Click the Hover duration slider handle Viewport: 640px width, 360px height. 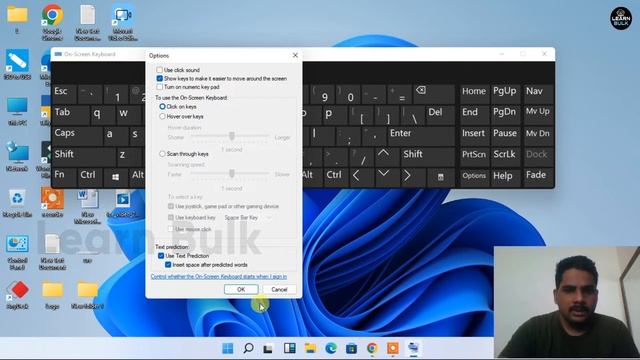tap(232, 136)
